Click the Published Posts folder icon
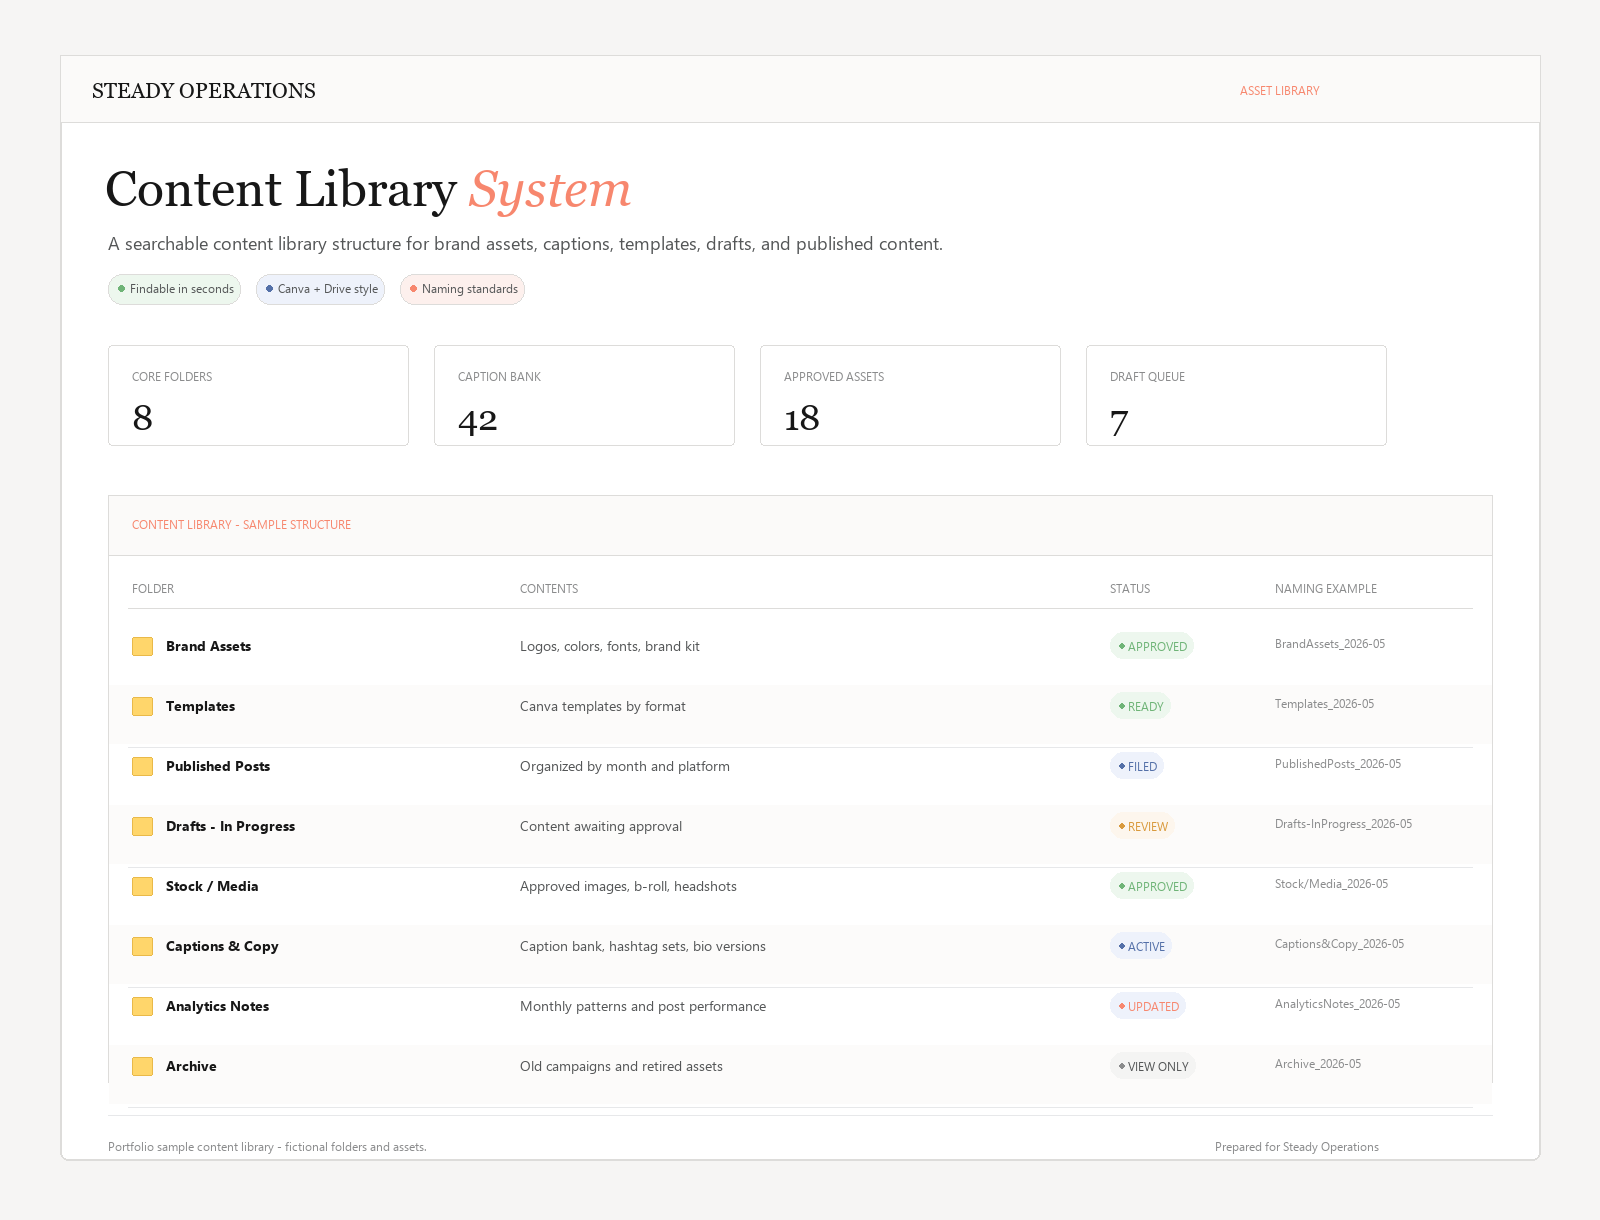1600x1220 pixels. [x=142, y=767]
